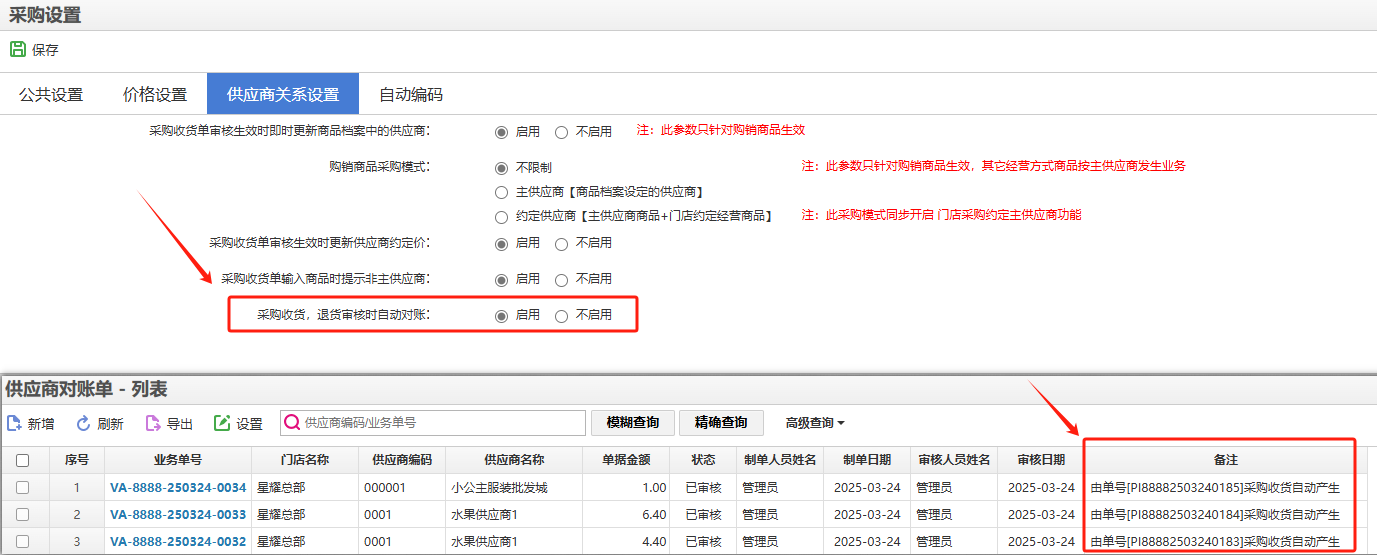Click the New document icon in list toolbar
Image resolution: width=1377 pixels, height=555 pixels.
15,423
